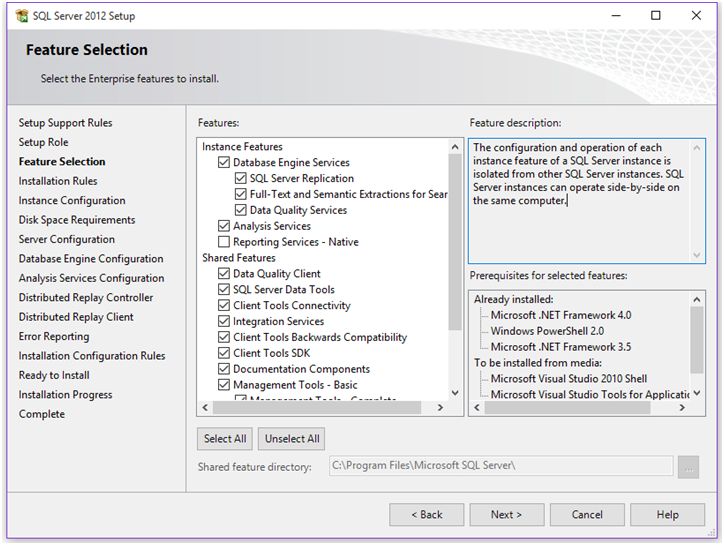The image size is (724, 545).
Task: Select Server Configuration step
Action: (x=66, y=239)
